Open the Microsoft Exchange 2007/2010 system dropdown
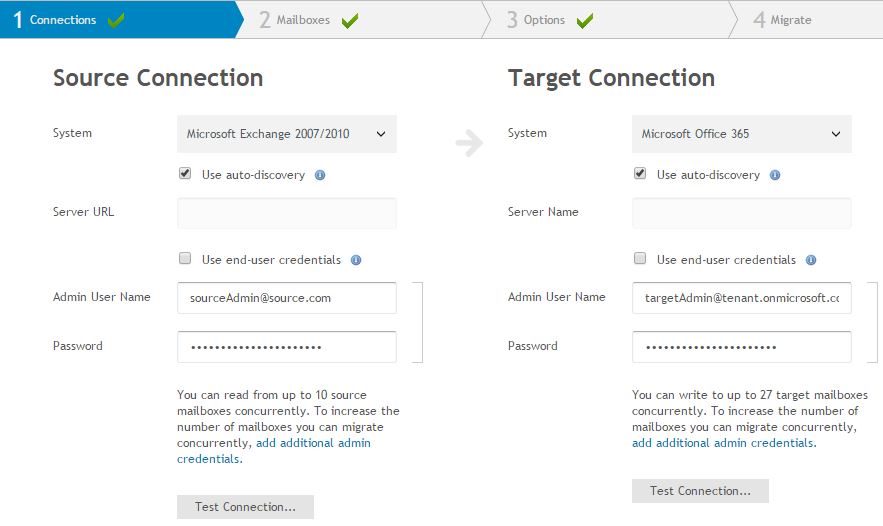The width and height of the screenshot is (883, 526). coord(287,134)
